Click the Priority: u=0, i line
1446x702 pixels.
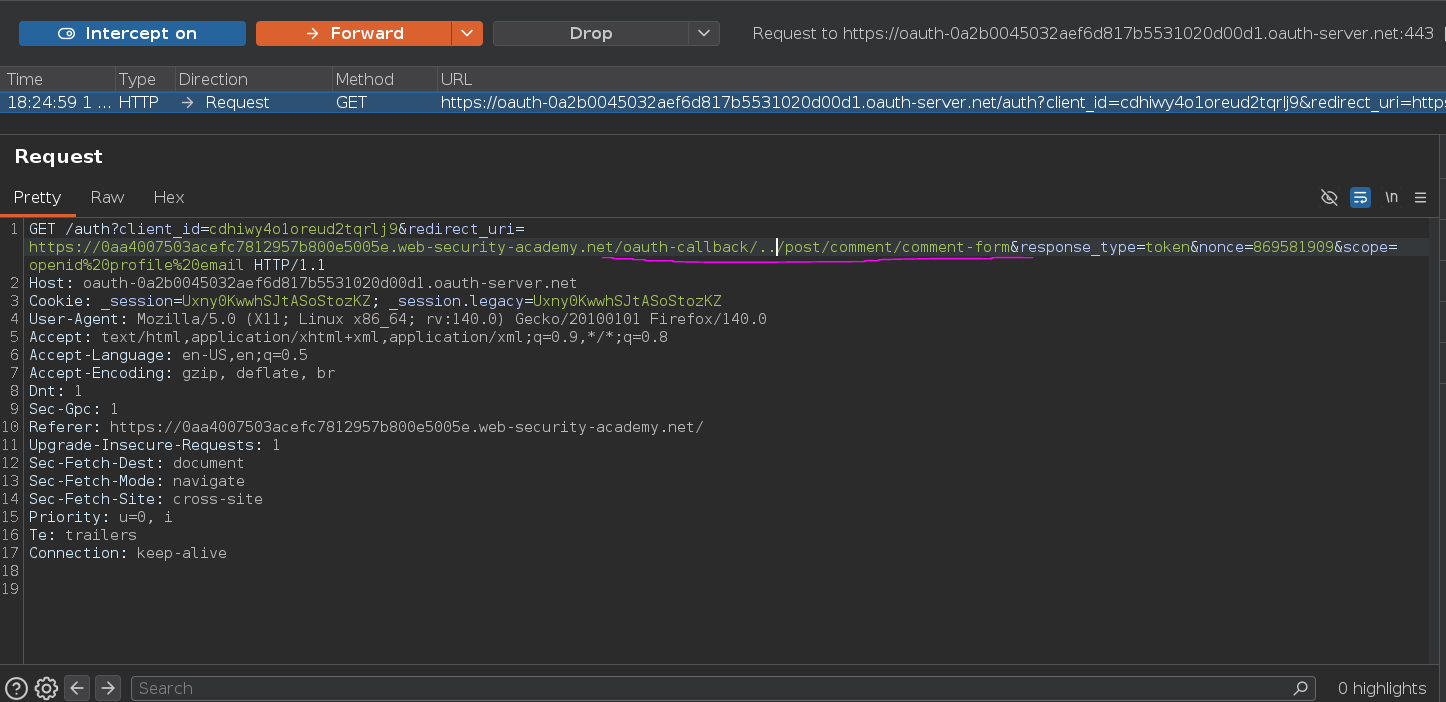[x=101, y=517]
